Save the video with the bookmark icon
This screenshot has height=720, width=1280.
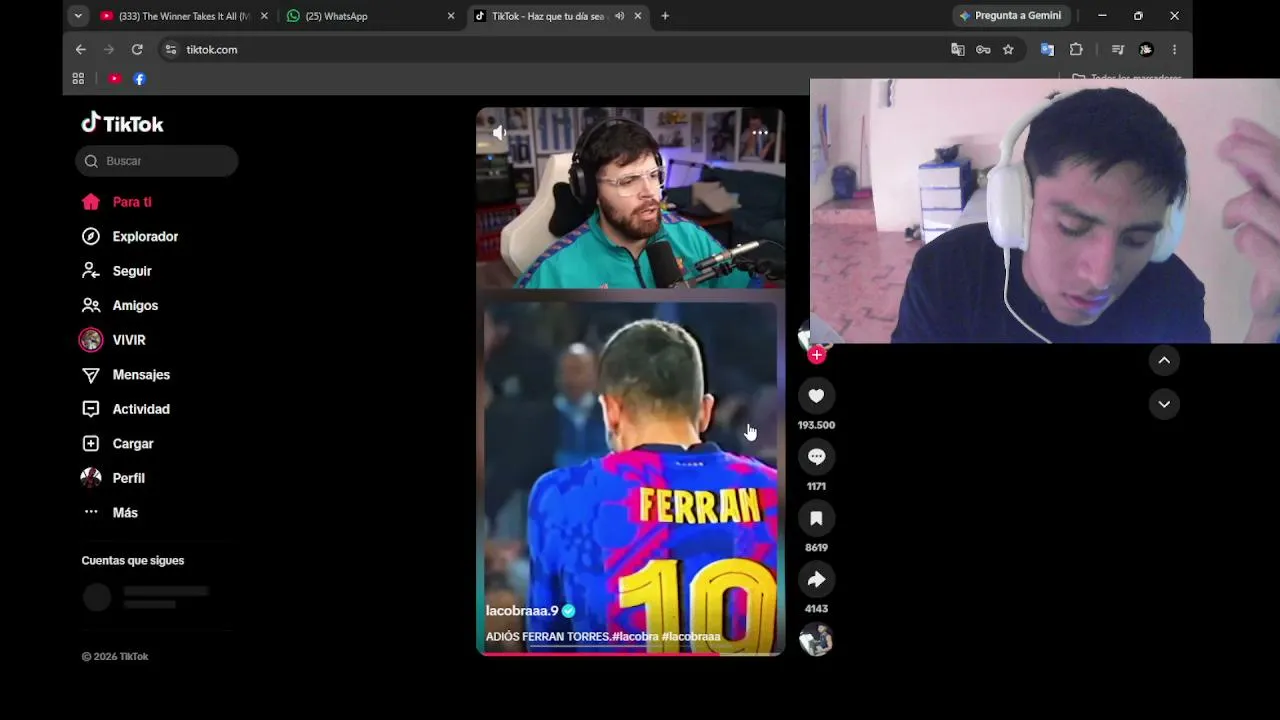click(x=816, y=518)
